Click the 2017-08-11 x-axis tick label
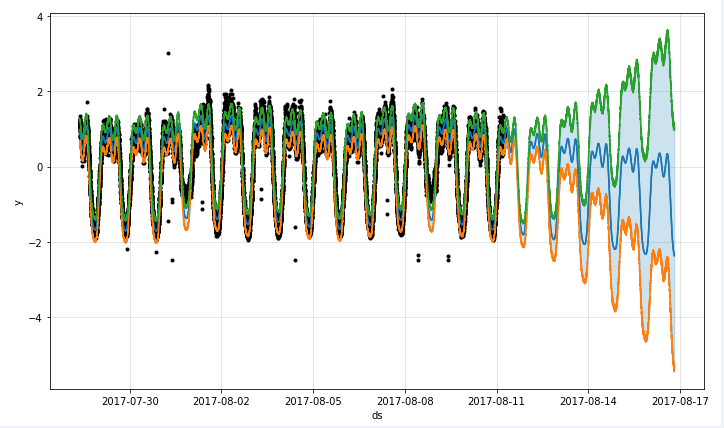The image size is (724, 428). (x=497, y=401)
